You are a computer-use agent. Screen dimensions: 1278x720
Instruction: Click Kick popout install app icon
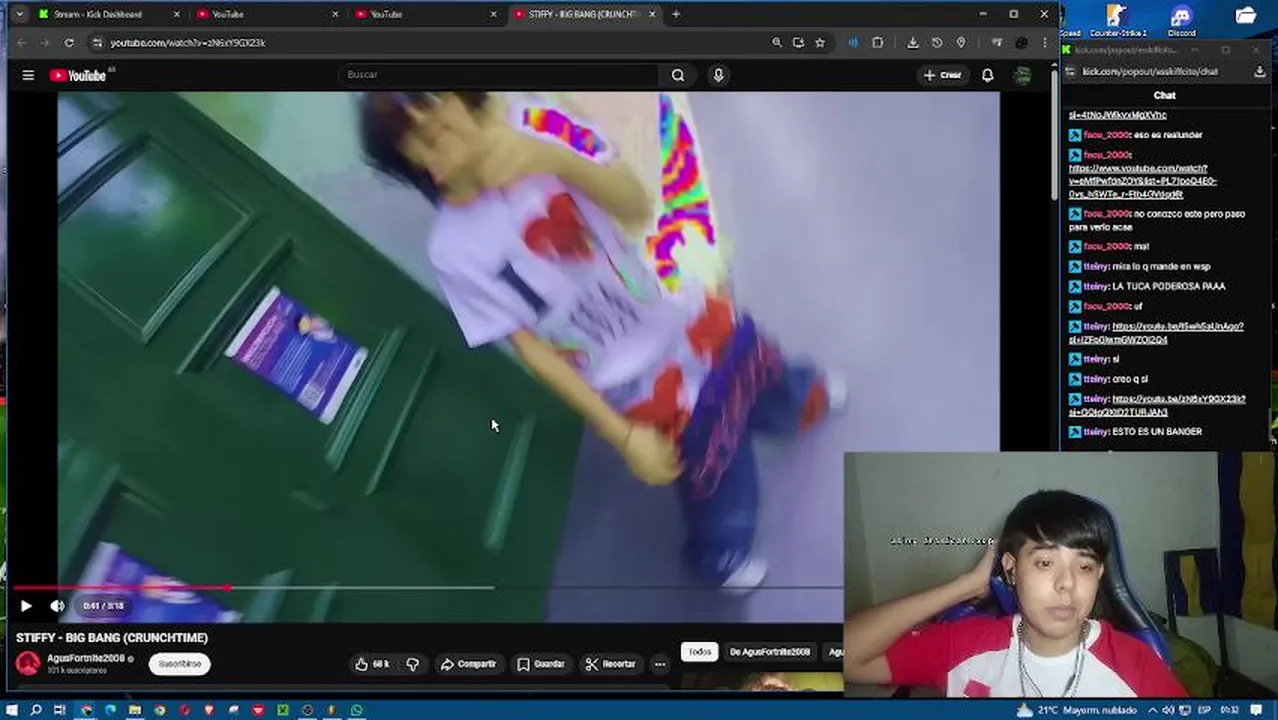pos(1260,72)
